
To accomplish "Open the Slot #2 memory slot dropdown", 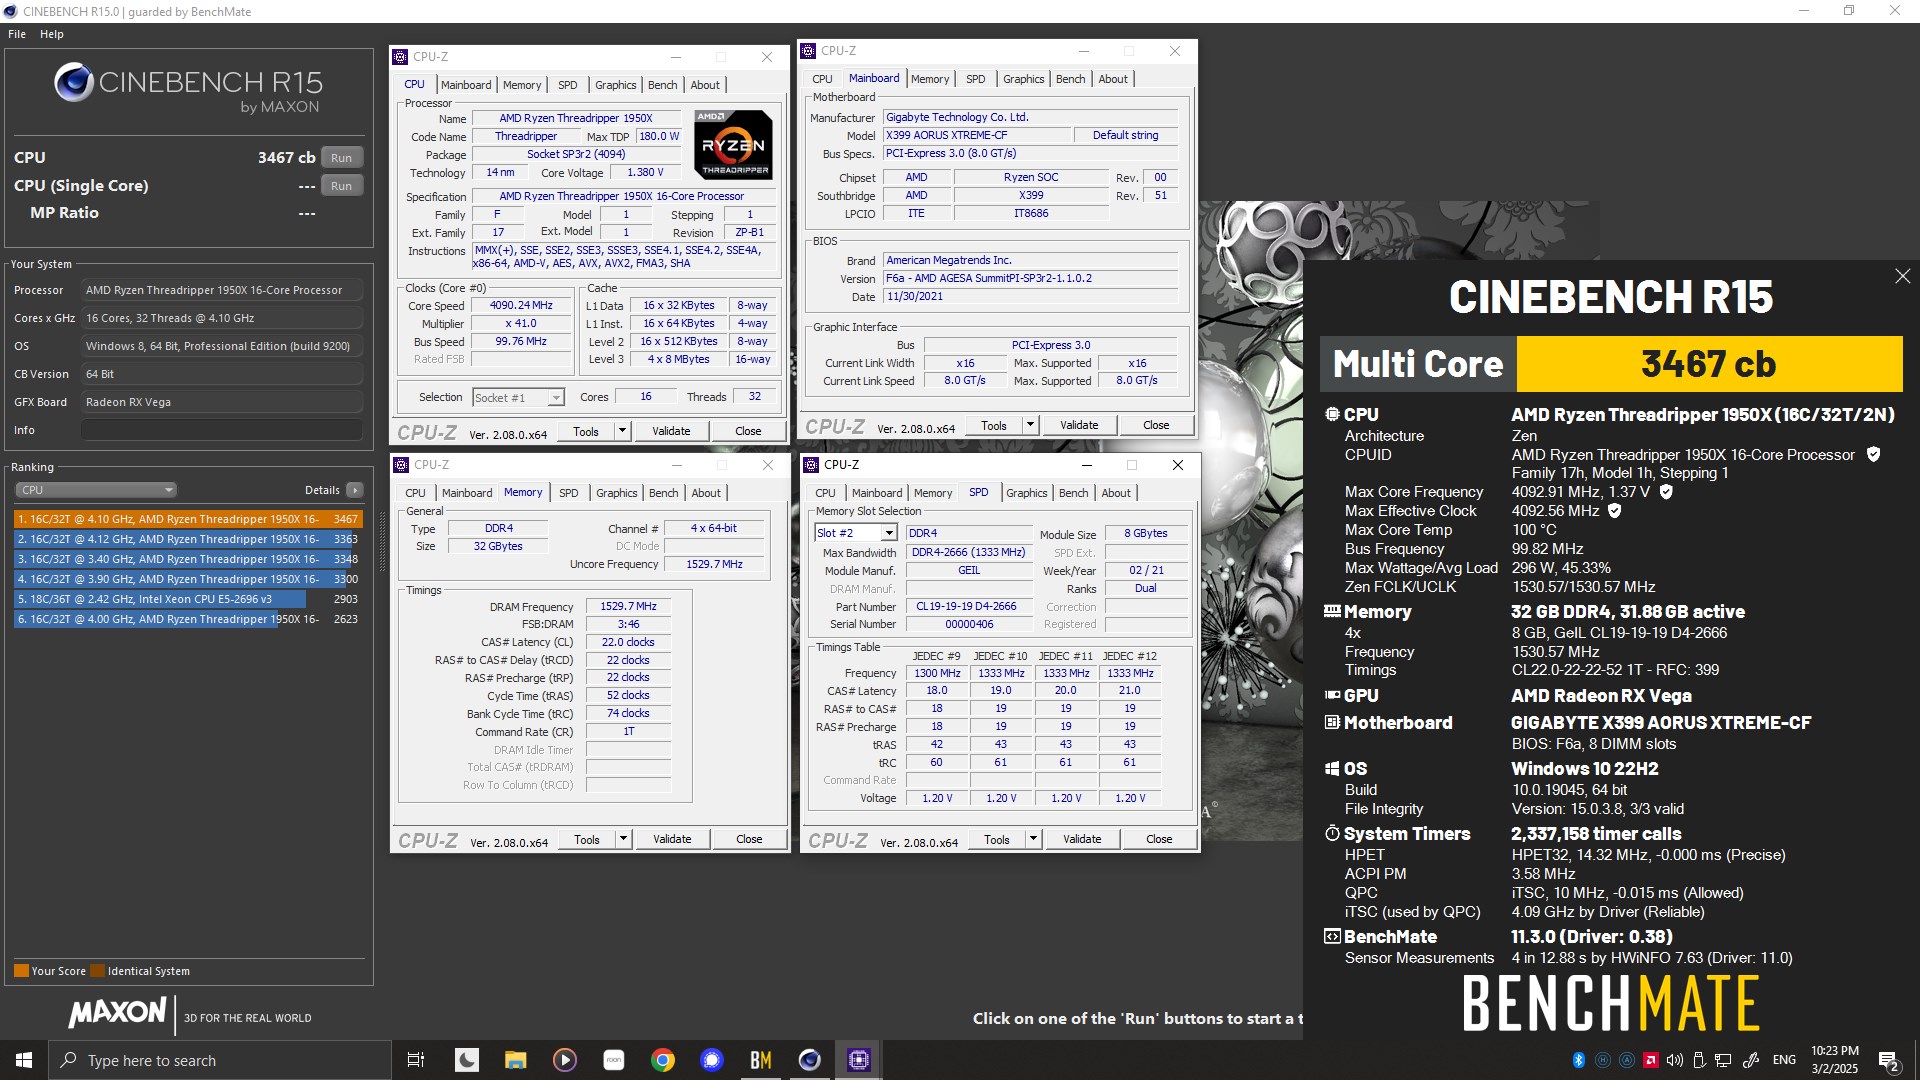I will pyautogui.click(x=855, y=533).
